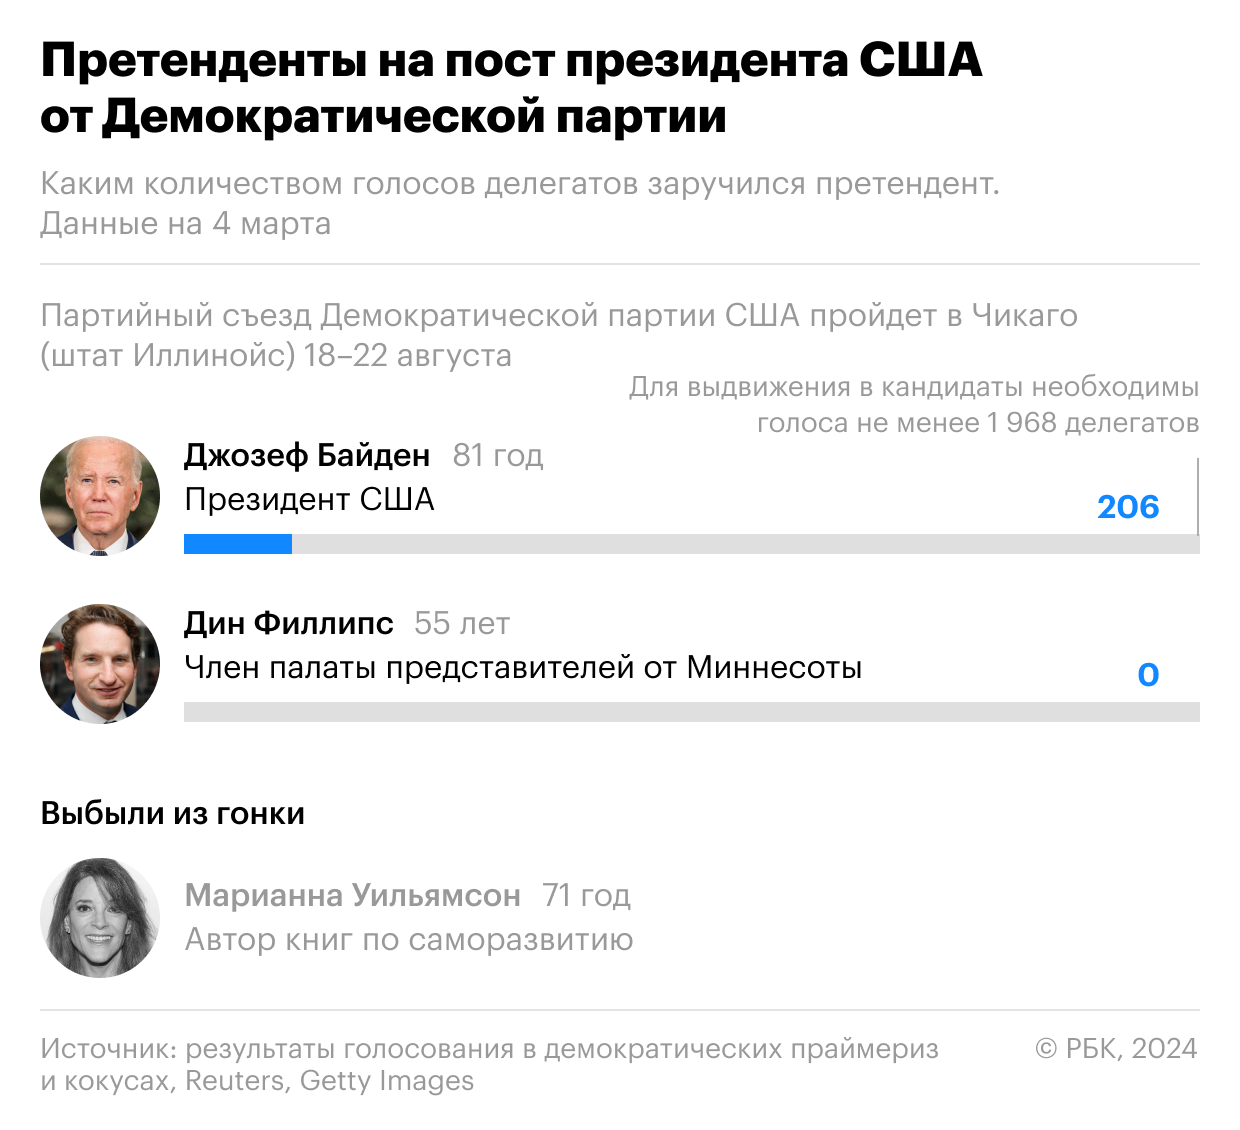
Task: Click the Член палаты представителей от Миннесоты text
Action: 523,667
